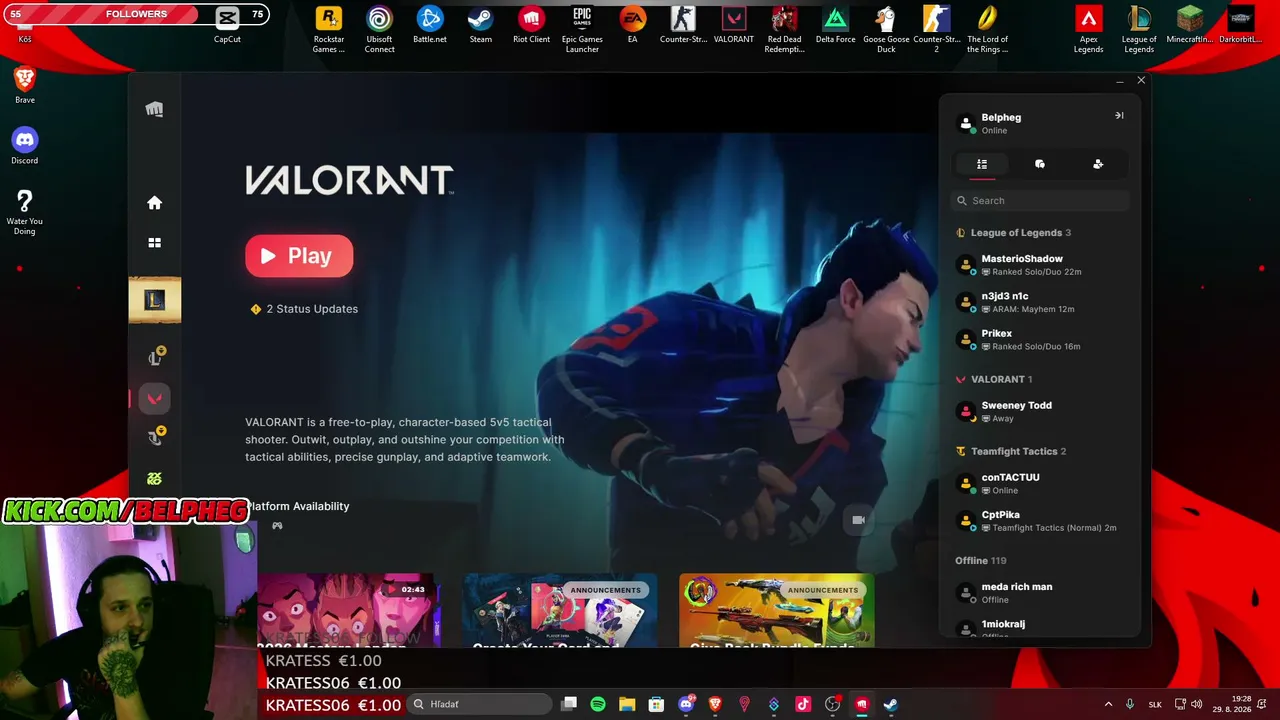Viewport: 1280px width, 720px height.
Task: Open Water You Doing desktop shortcut
Action: (x=25, y=212)
